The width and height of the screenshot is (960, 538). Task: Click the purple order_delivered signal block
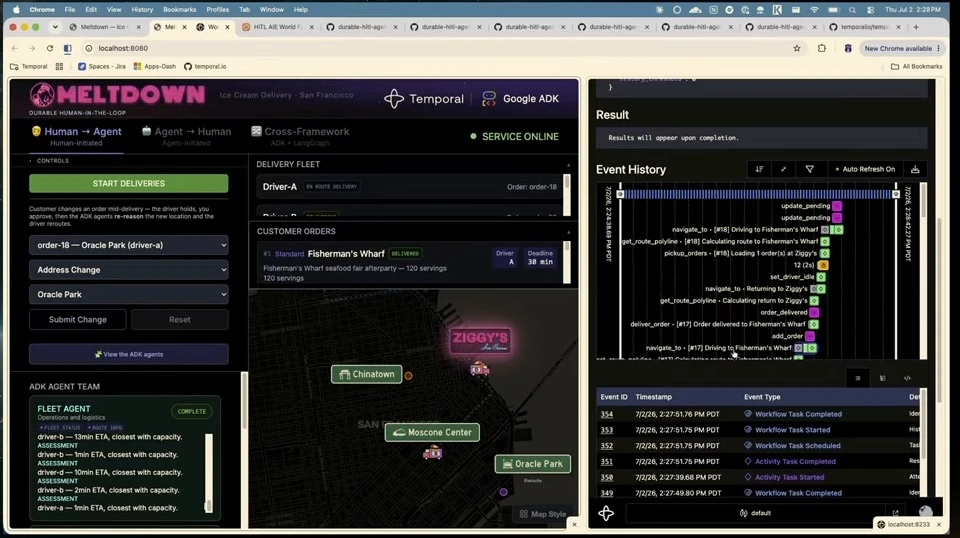814,312
